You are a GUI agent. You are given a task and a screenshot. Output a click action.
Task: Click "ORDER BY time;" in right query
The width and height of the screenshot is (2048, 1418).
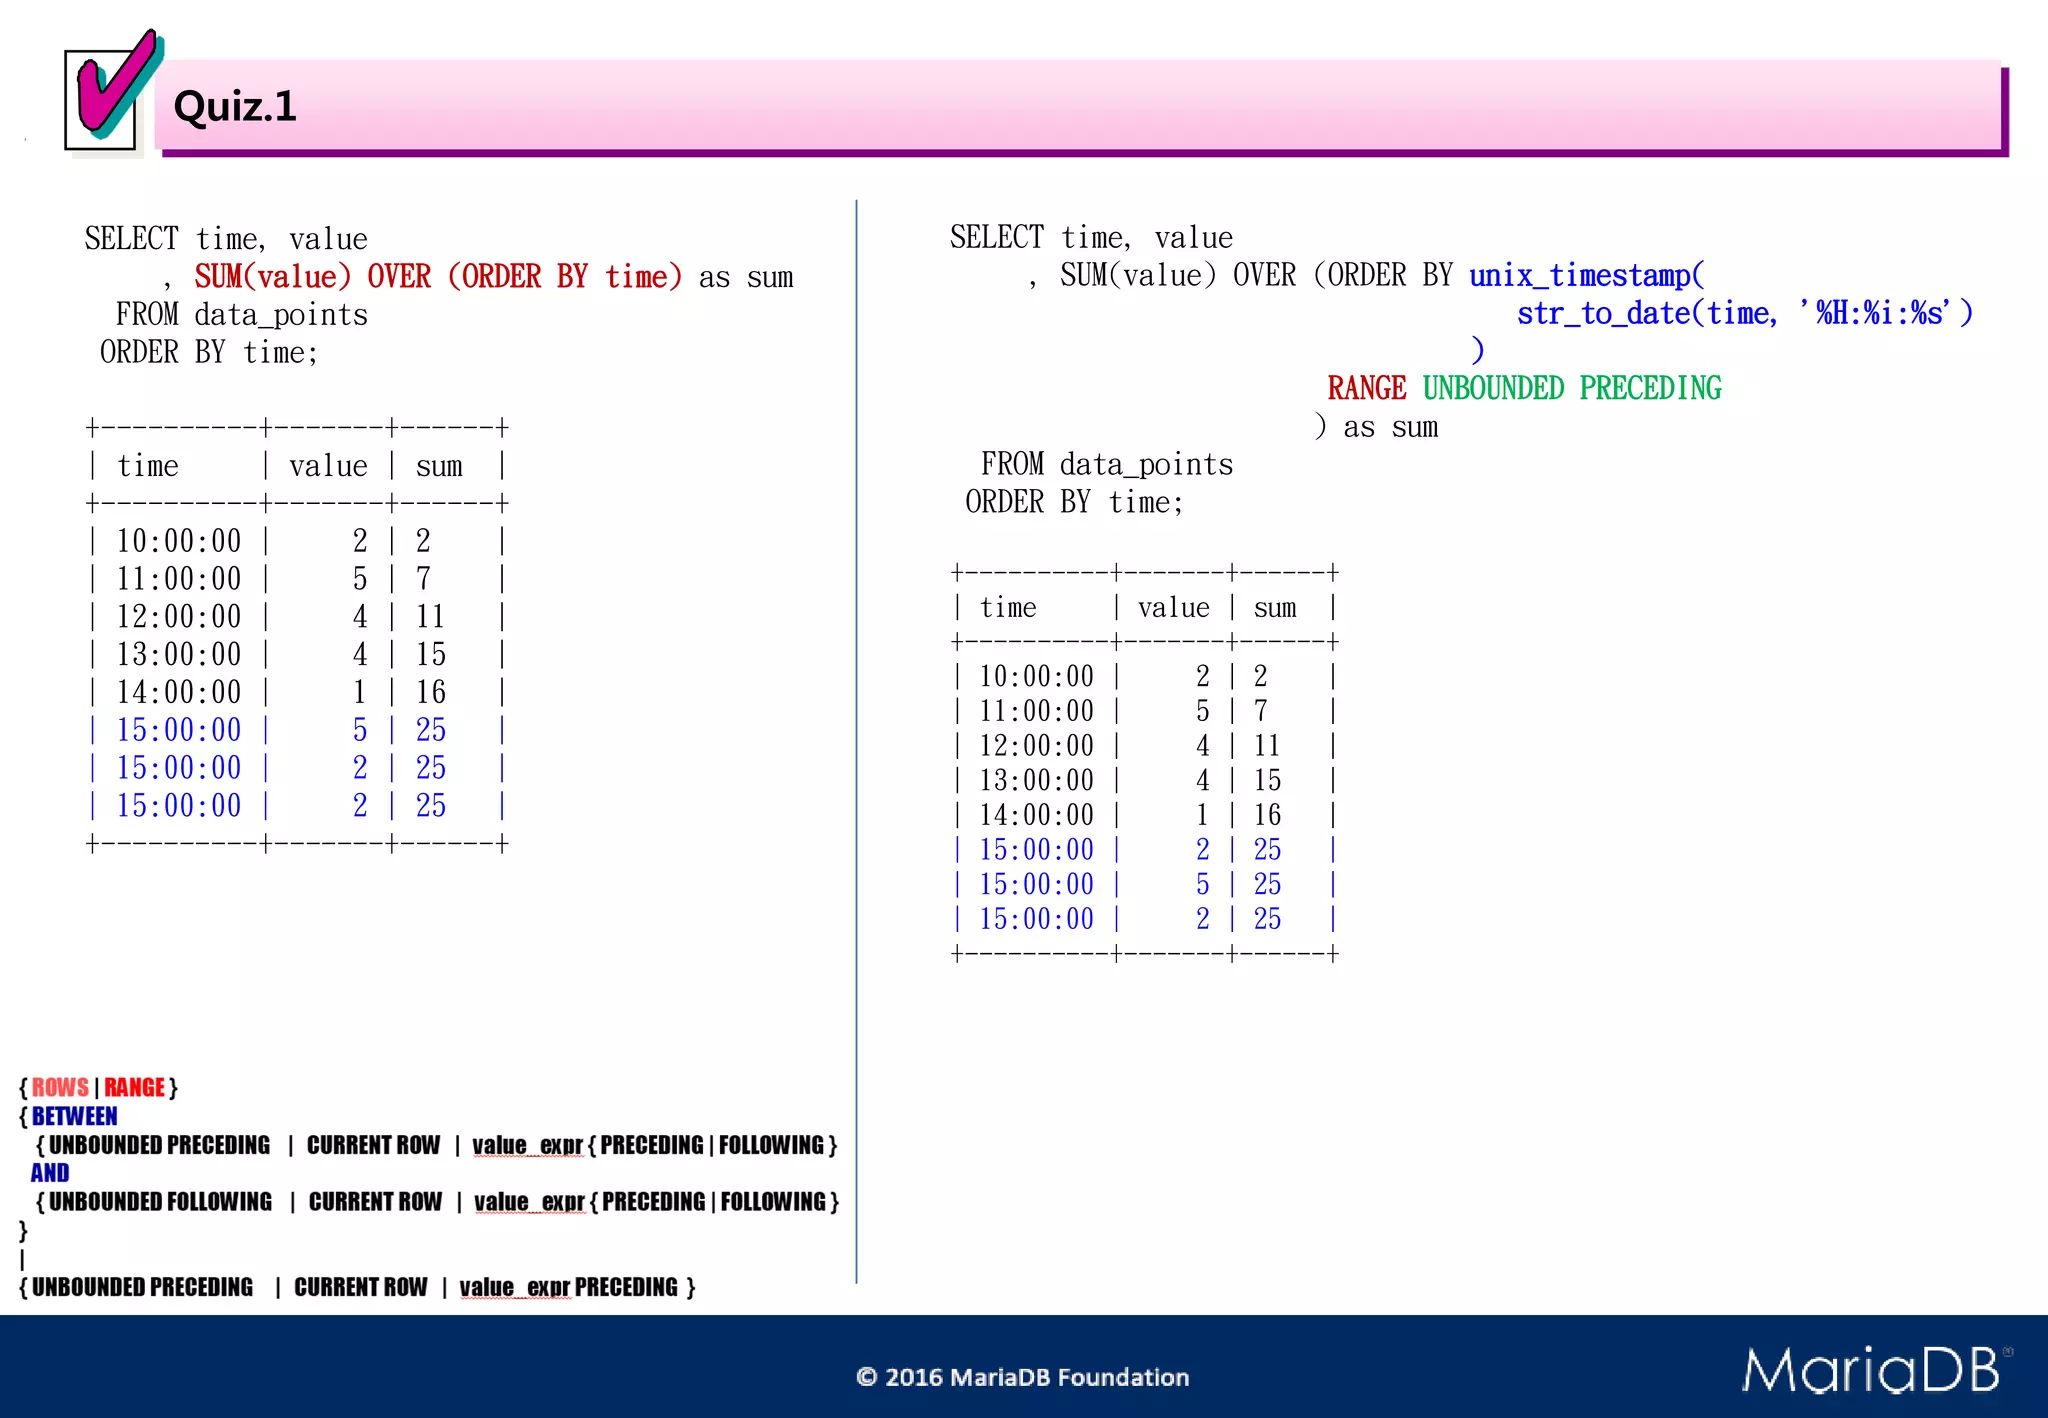[x=1074, y=502]
